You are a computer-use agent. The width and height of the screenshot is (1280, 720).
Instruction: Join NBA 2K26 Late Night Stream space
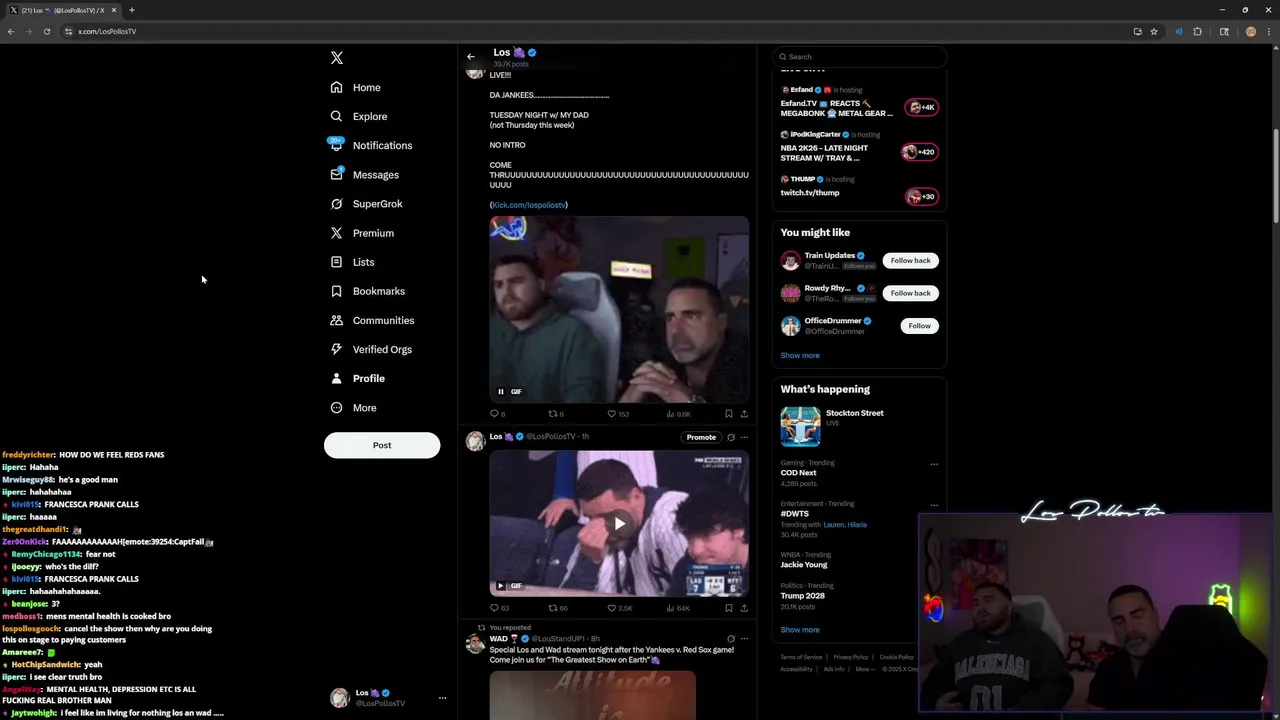coord(859,147)
